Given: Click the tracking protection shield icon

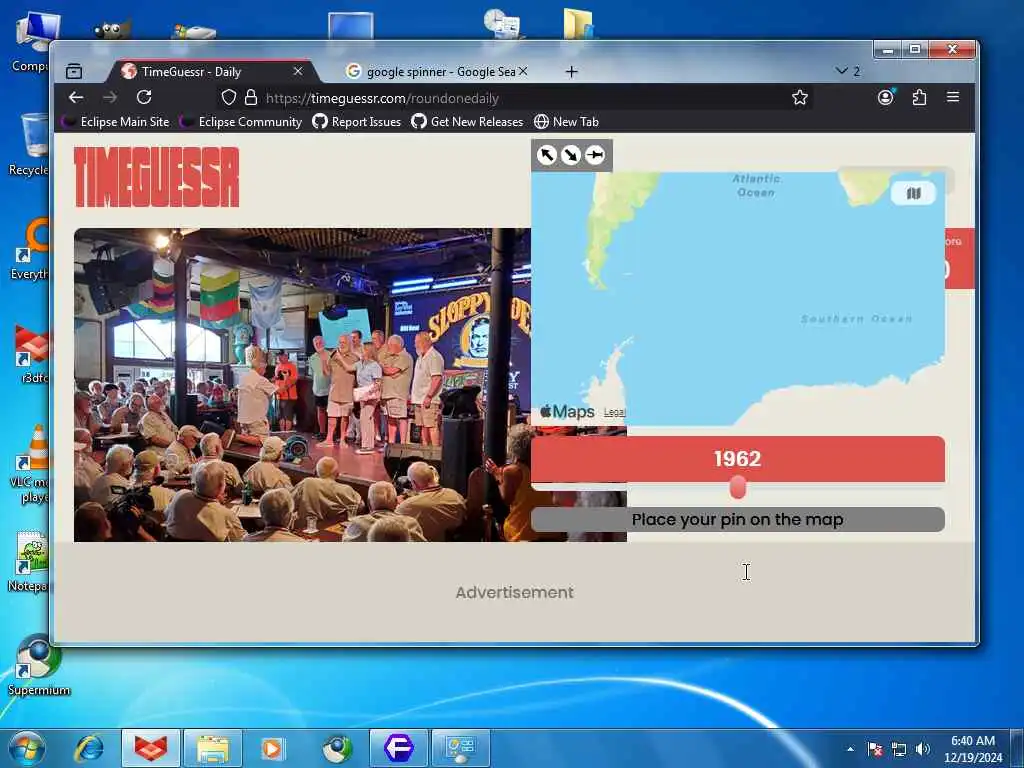Looking at the screenshot, I should [229, 98].
